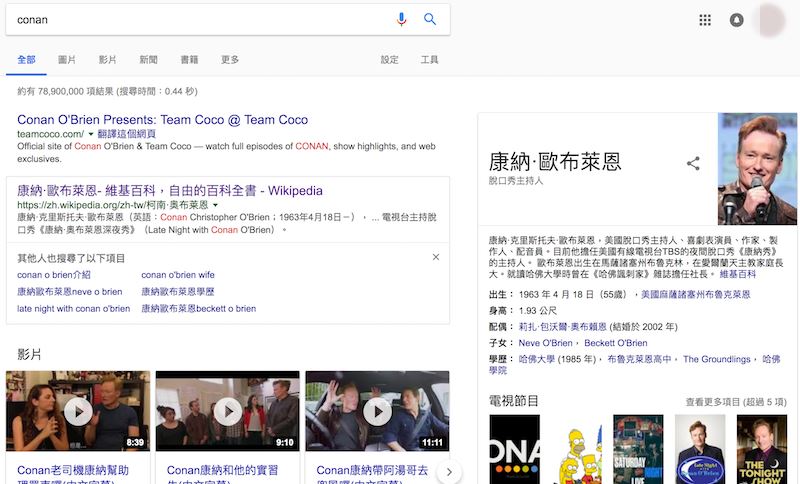This screenshot has width=800, height=484.
Task: Open the Google apps grid icon
Action: pos(705,20)
